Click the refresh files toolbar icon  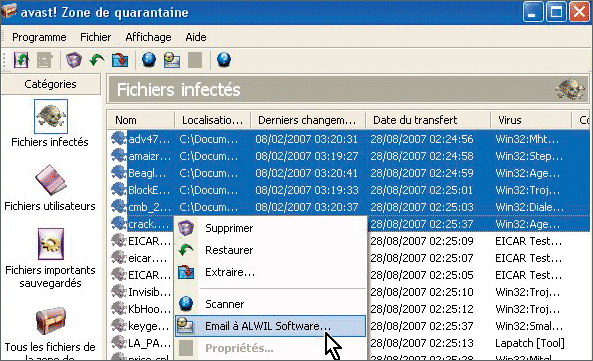click(x=21, y=60)
